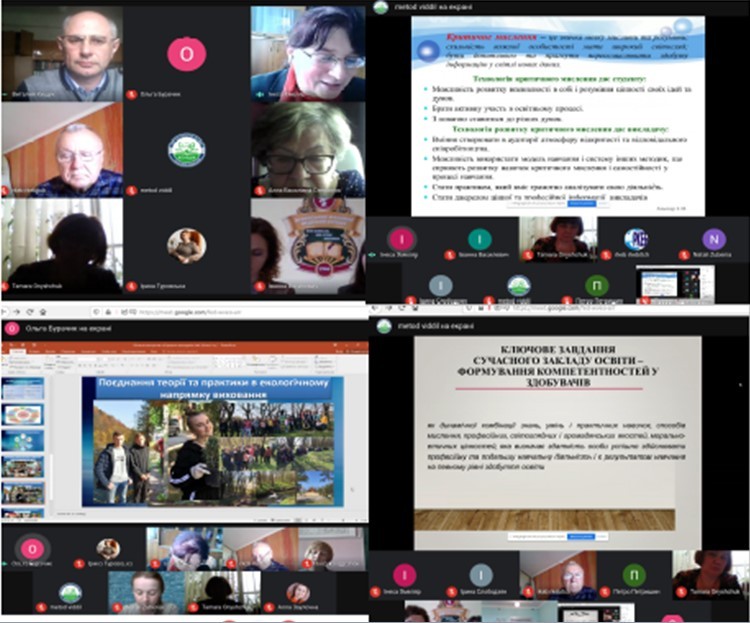The width and height of the screenshot is (750, 623).
Task: Open blue-haired woman video tile in bottom-left strip
Action: pyautogui.click(x=185, y=549)
